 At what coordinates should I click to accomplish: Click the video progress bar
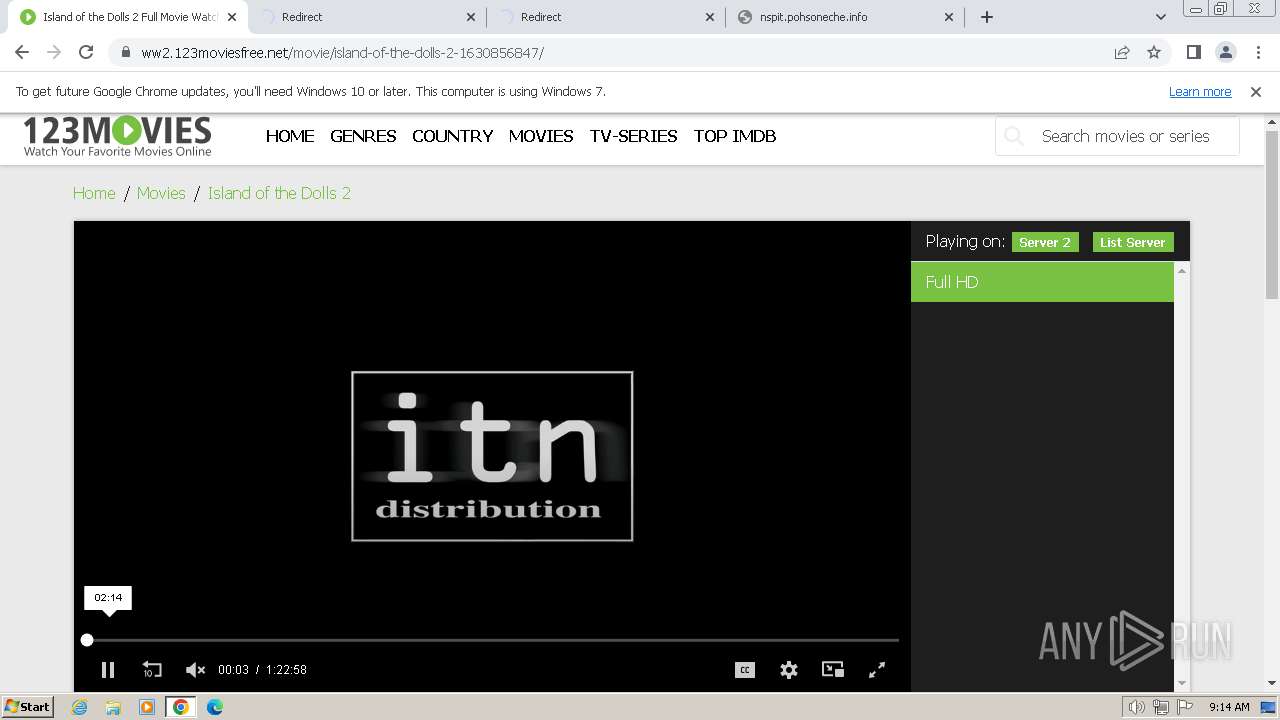click(x=492, y=640)
